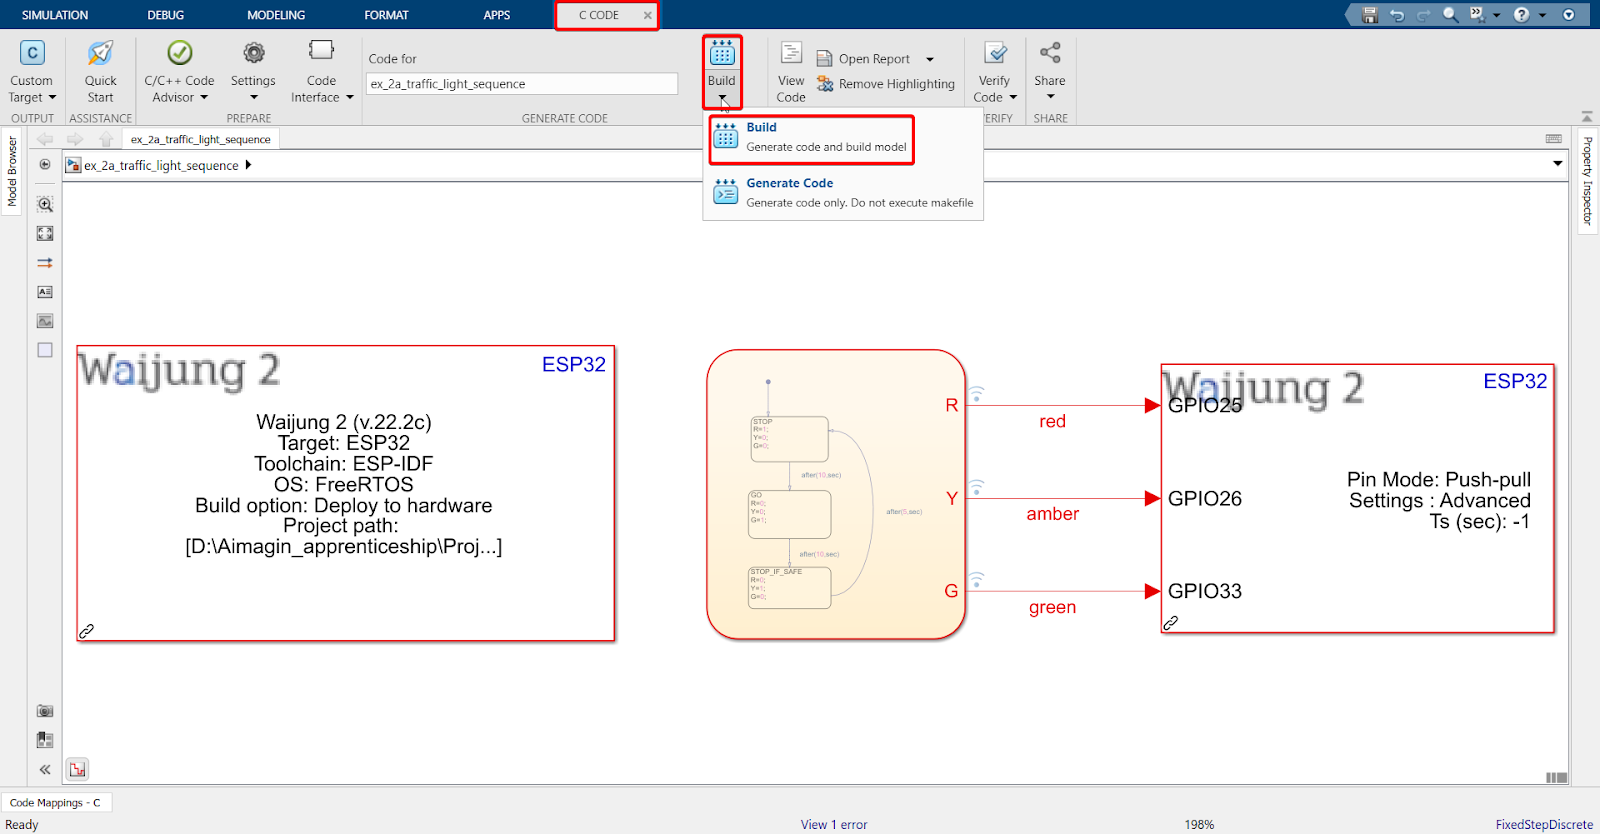Image resolution: width=1600 pixels, height=834 pixels.
Task: Open the Model Browser side panel
Action: click(12, 172)
